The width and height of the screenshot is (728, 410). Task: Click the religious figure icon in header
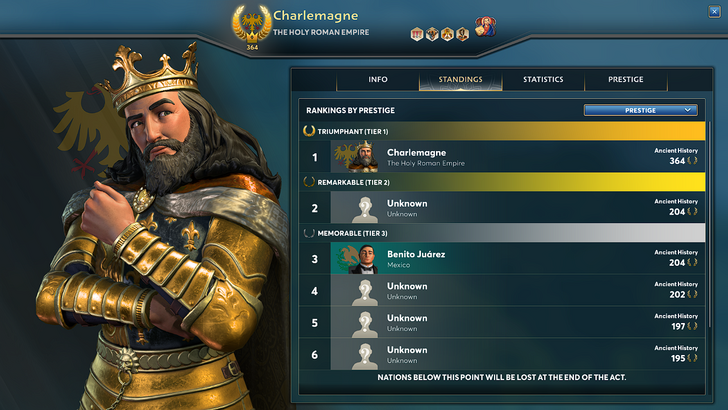click(485, 27)
